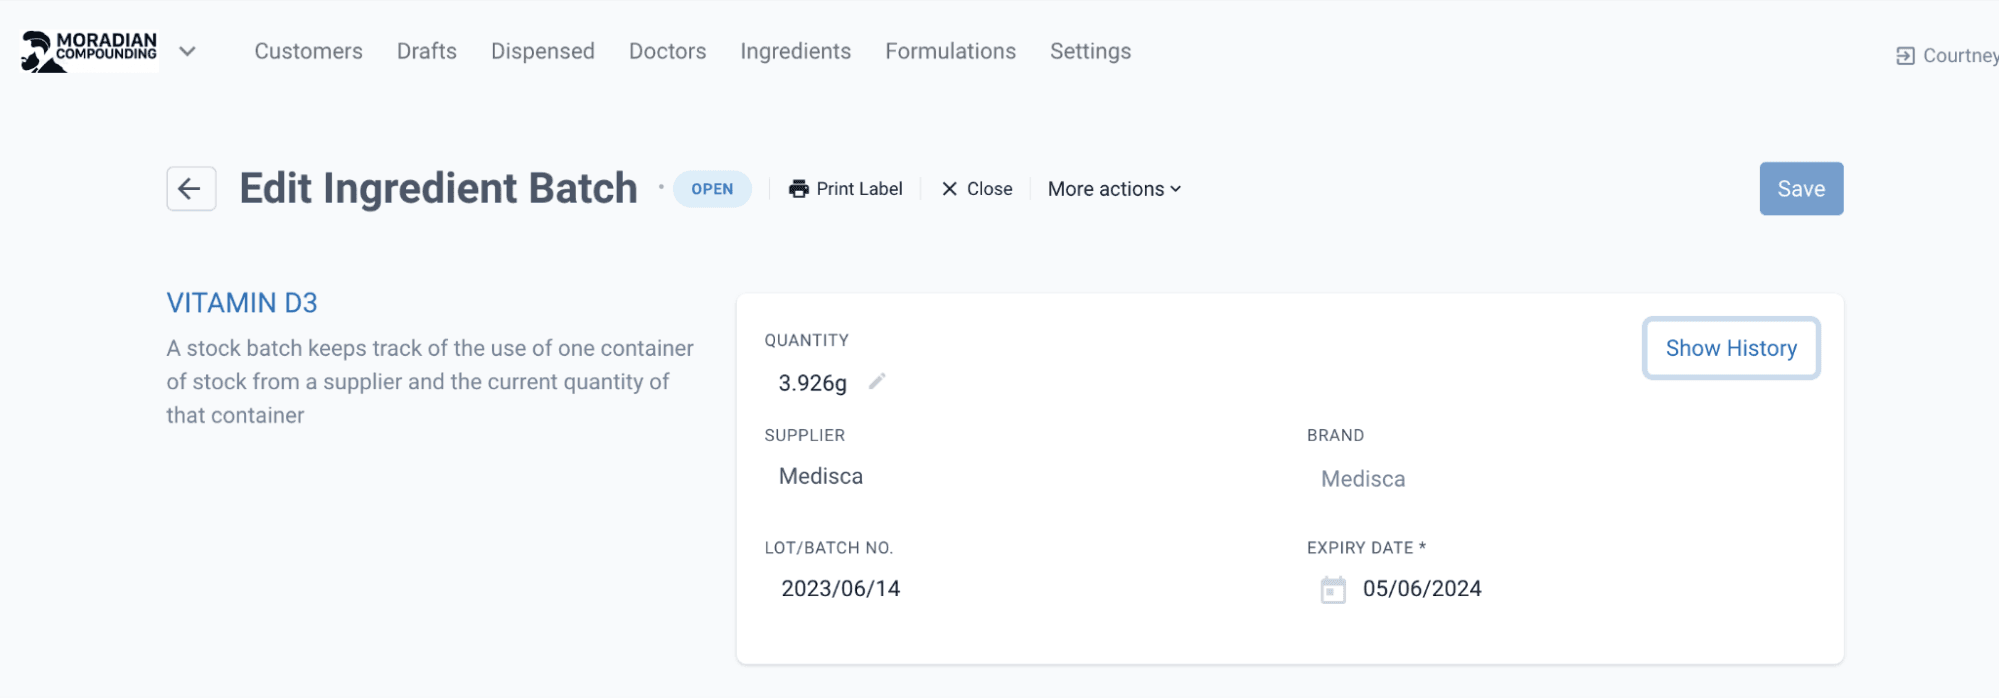Click the stock batch description text
The height and width of the screenshot is (698, 1999).
[x=430, y=382]
